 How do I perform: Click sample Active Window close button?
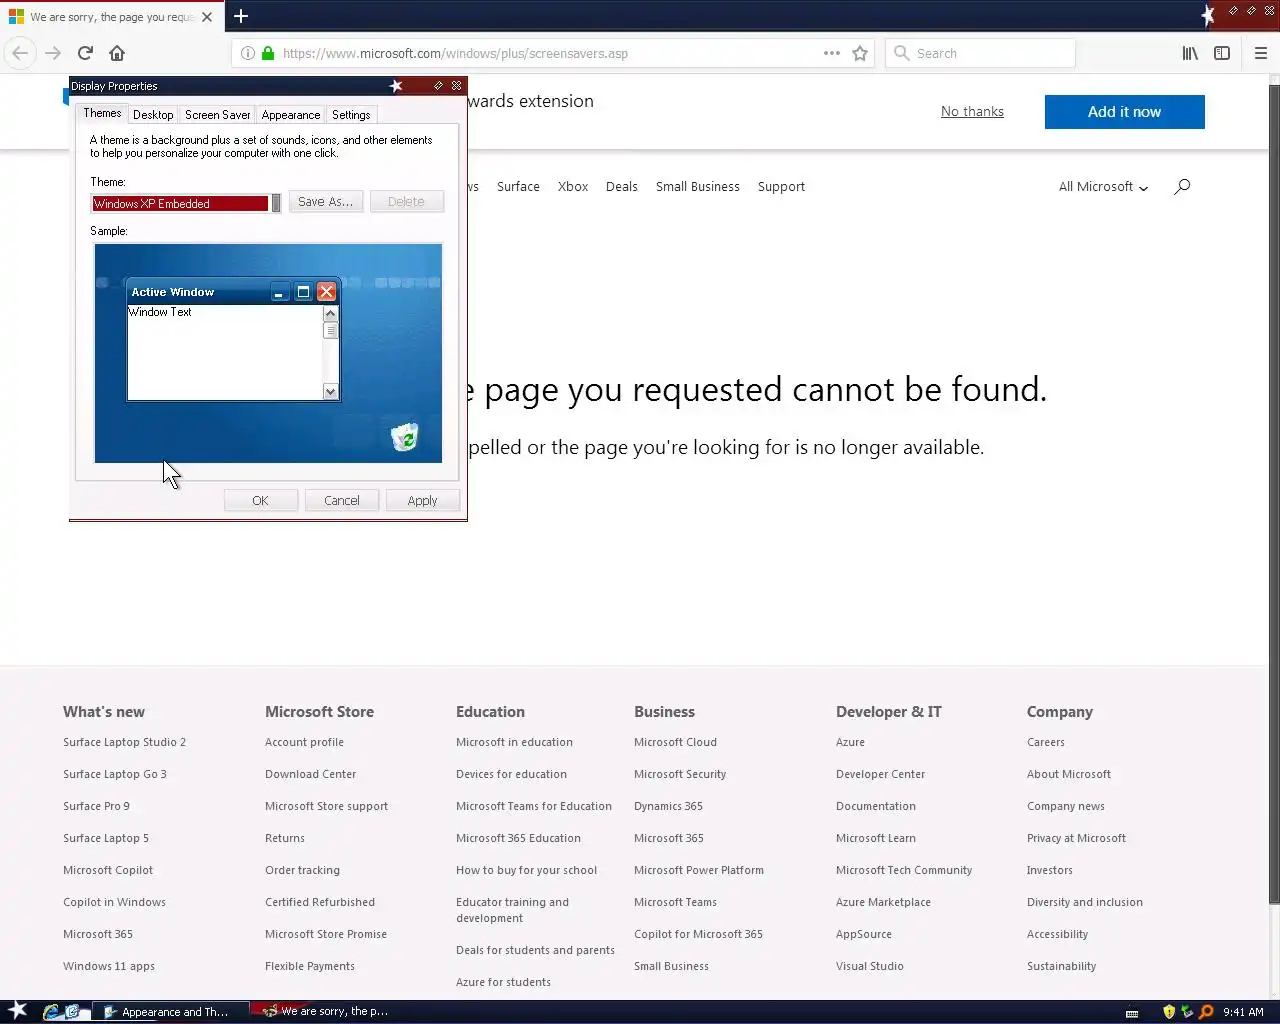[326, 292]
